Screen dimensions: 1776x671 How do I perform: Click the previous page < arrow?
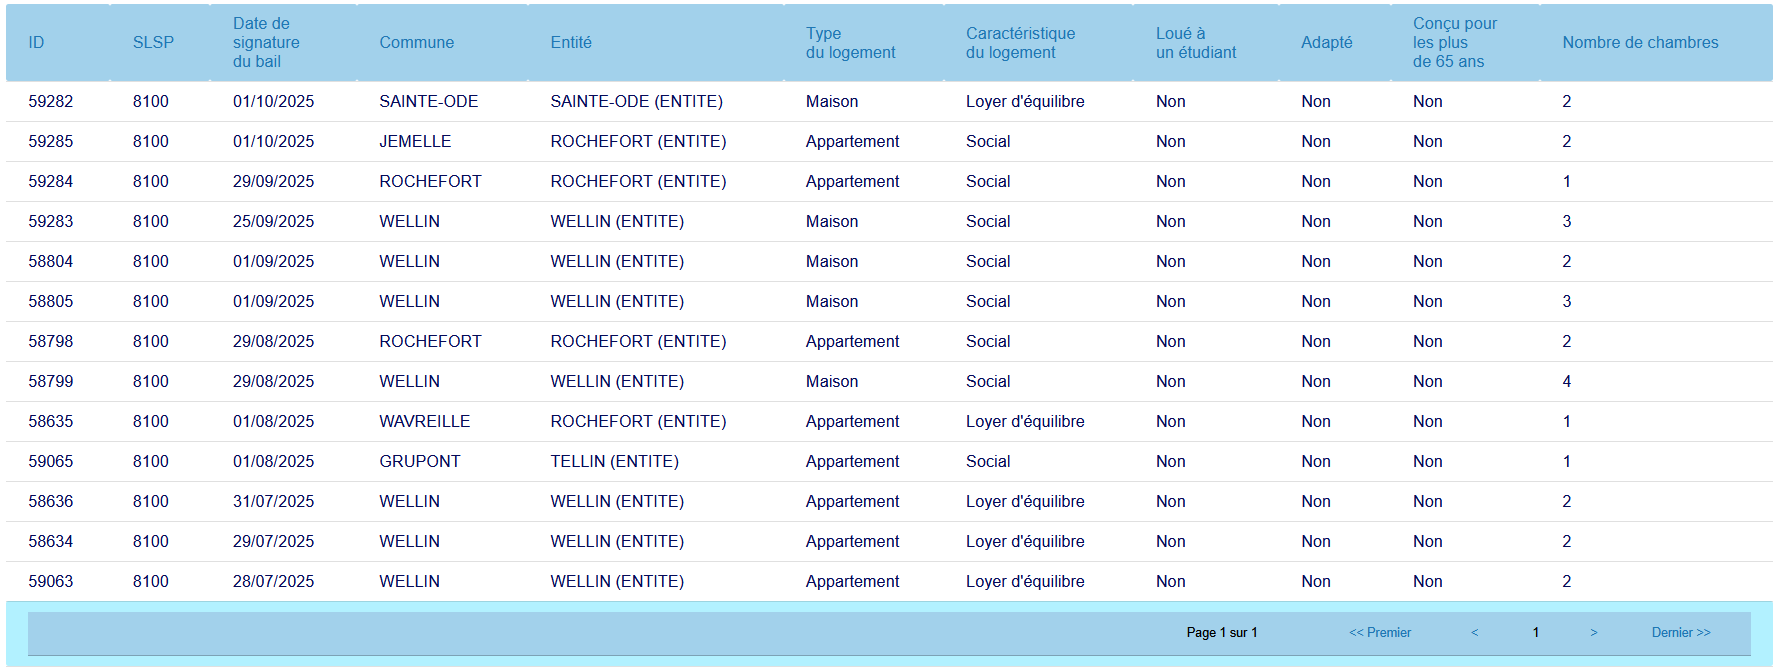[1474, 632]
